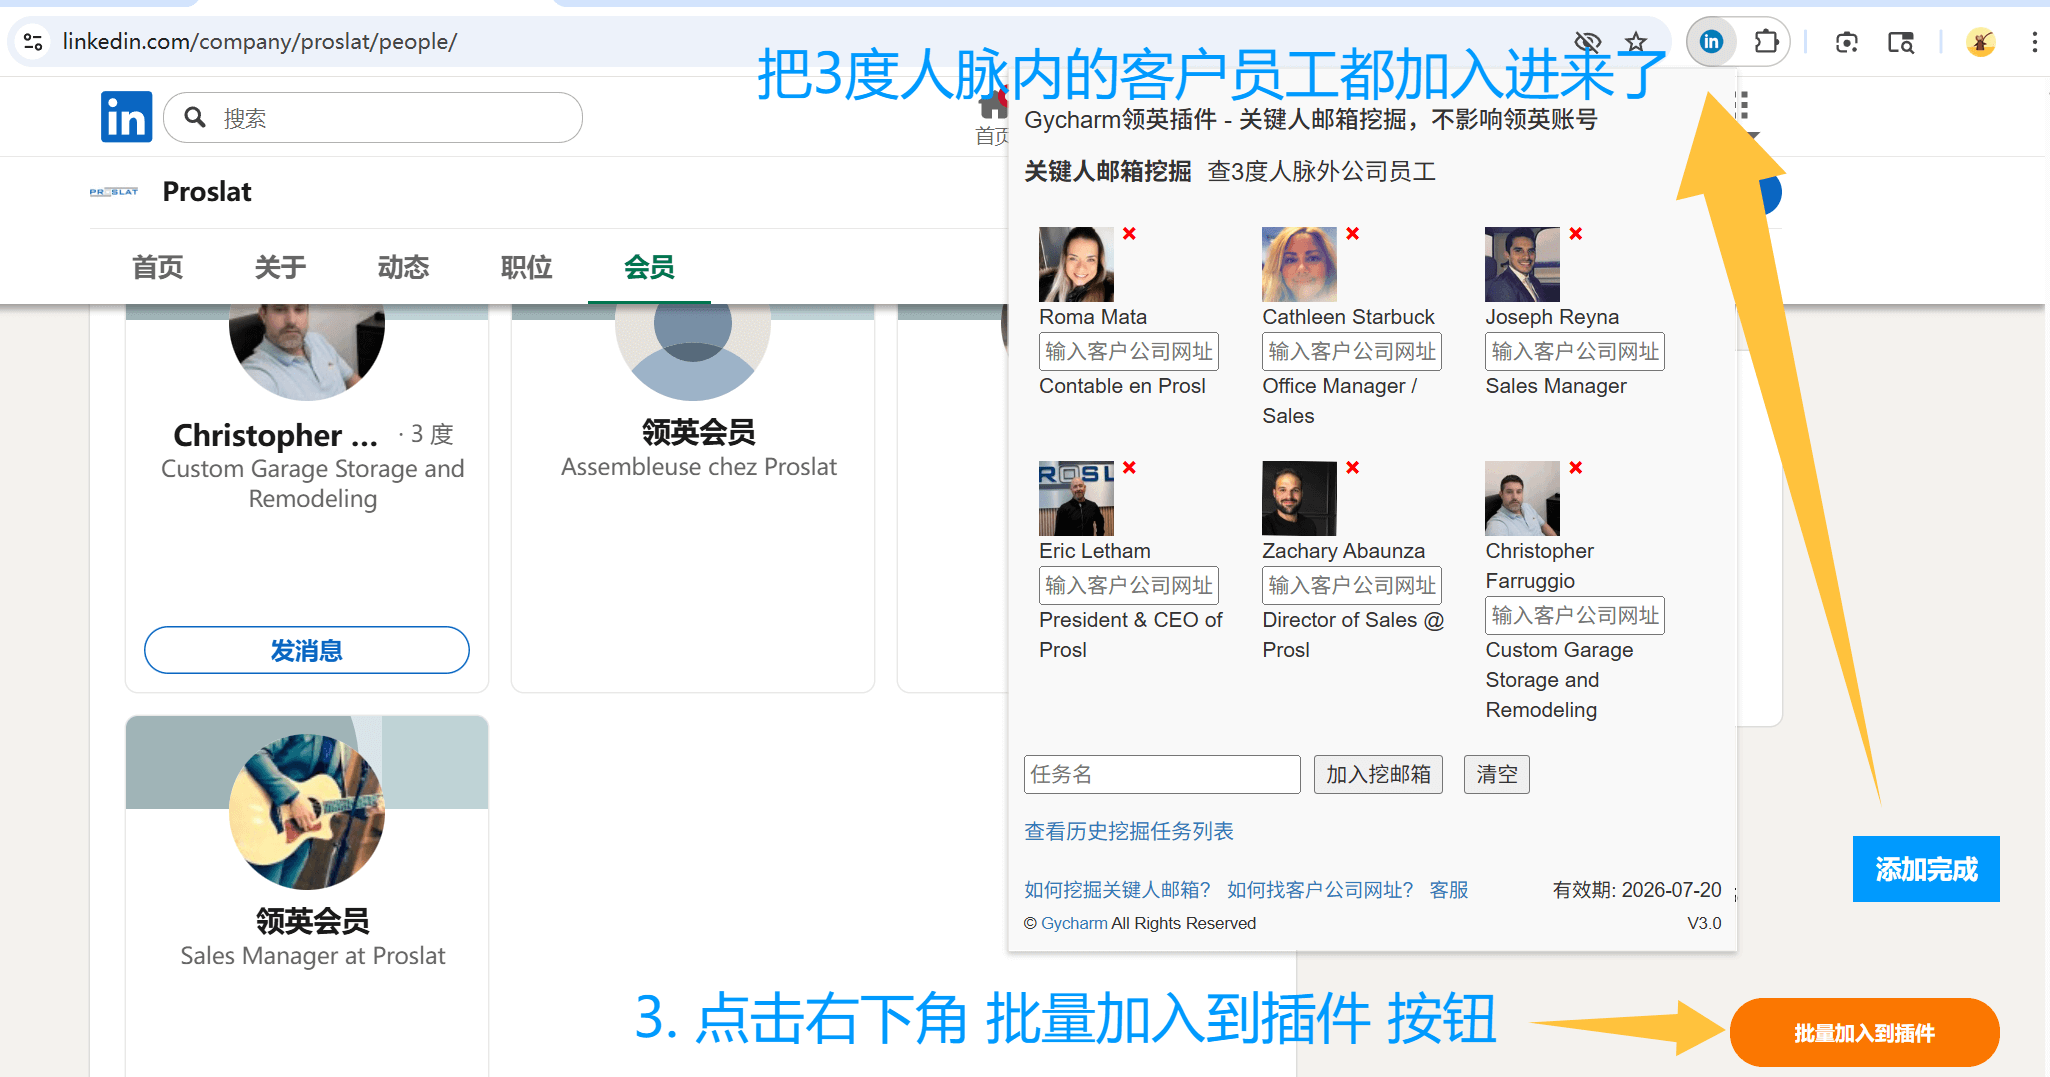Remove Zachary Abaunza with red X
The height and width of the screenshot is (1077, 2050).
point(1352,467)
